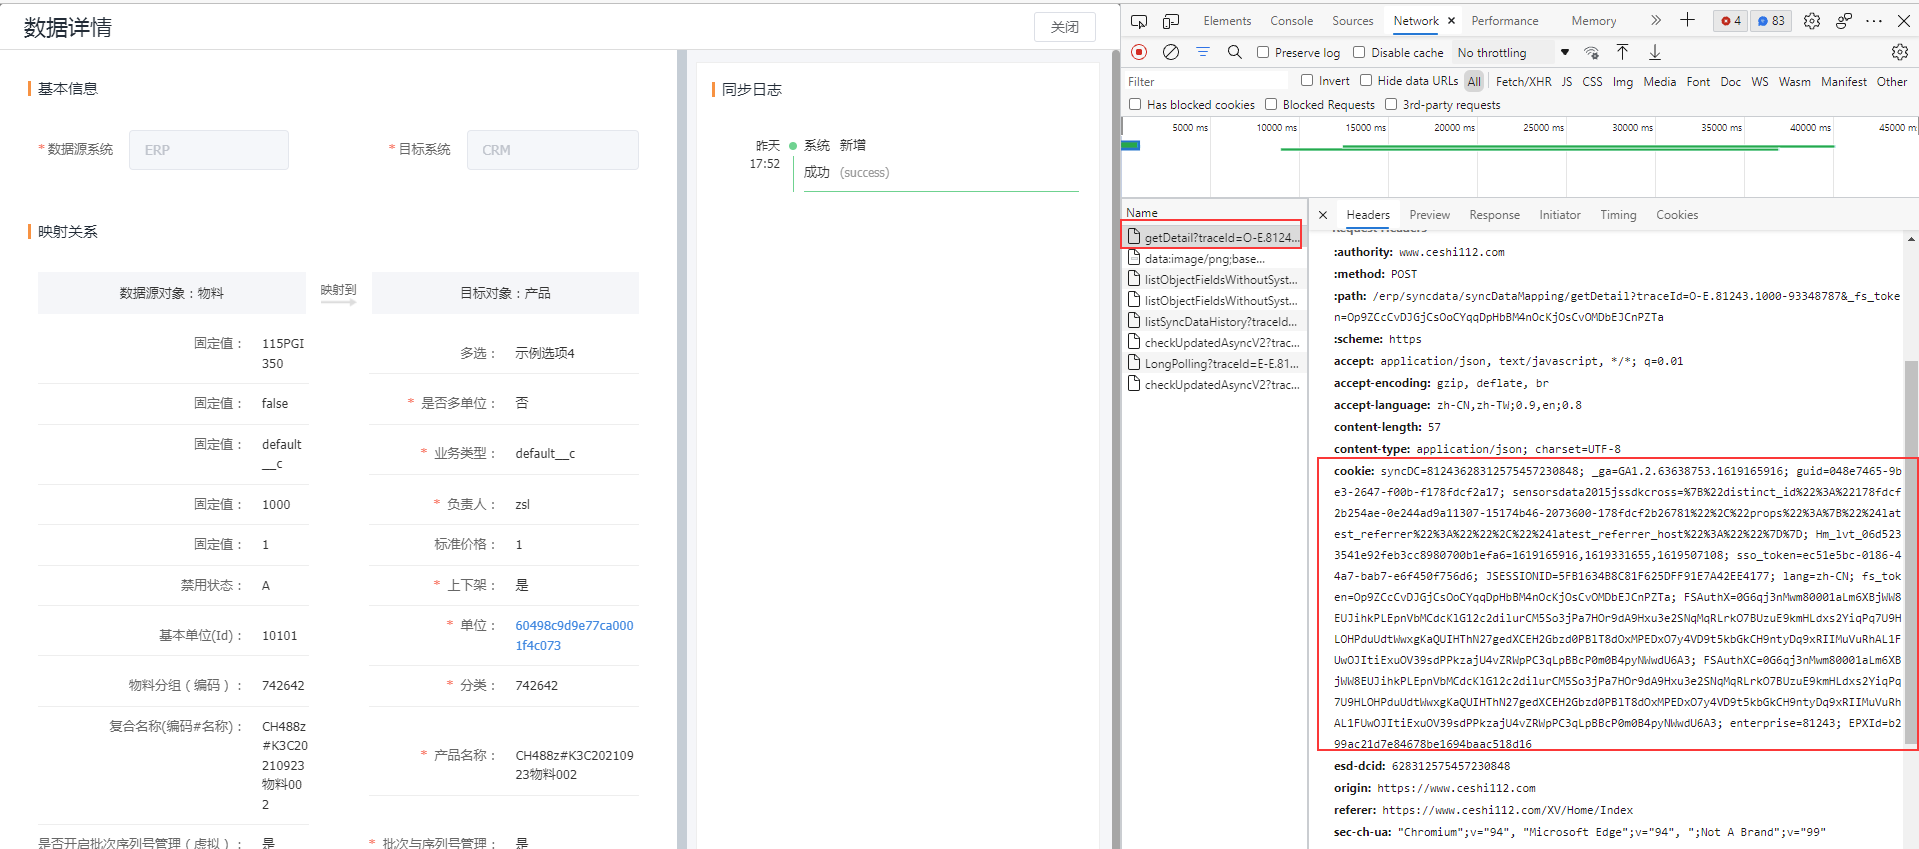Close the Network tab
This screenshot has height=849, width=1919.
1451,21
